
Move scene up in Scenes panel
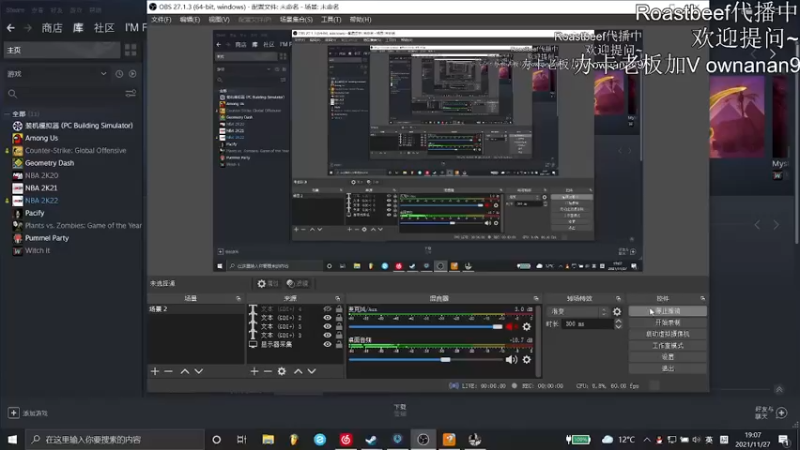pyautogui.click(x=185, y=371)
